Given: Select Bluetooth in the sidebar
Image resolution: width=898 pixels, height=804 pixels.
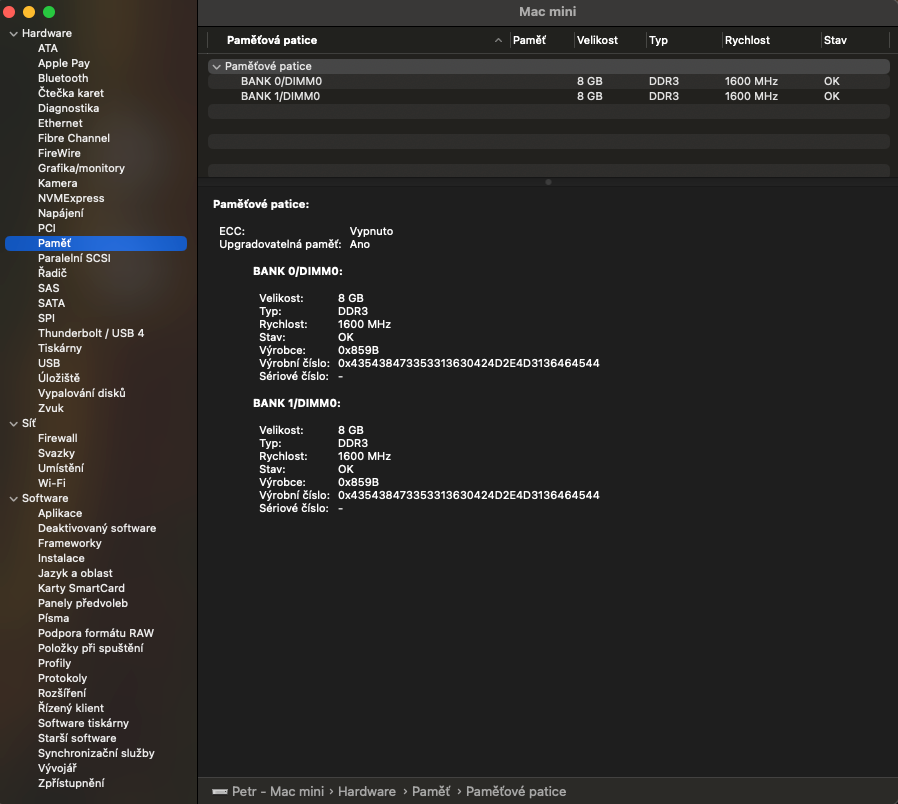Looking at the screenshot, I should pos(63,78).
